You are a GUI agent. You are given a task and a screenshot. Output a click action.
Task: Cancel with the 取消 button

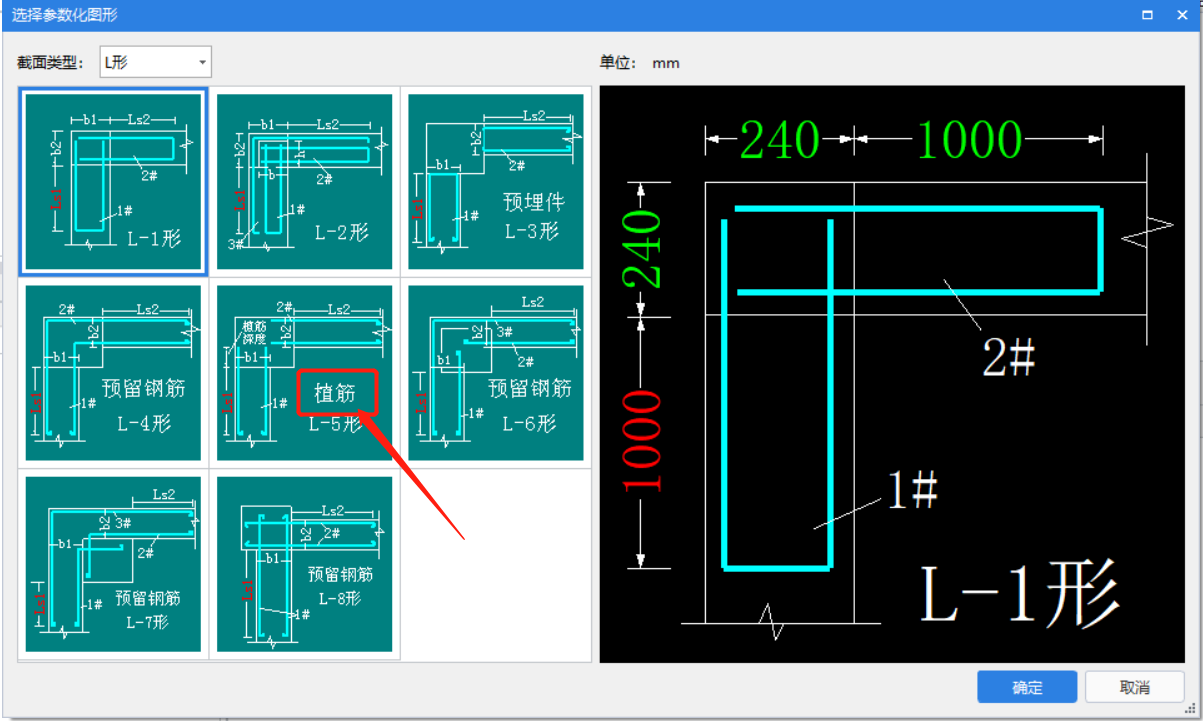[x=1135, y=687]
